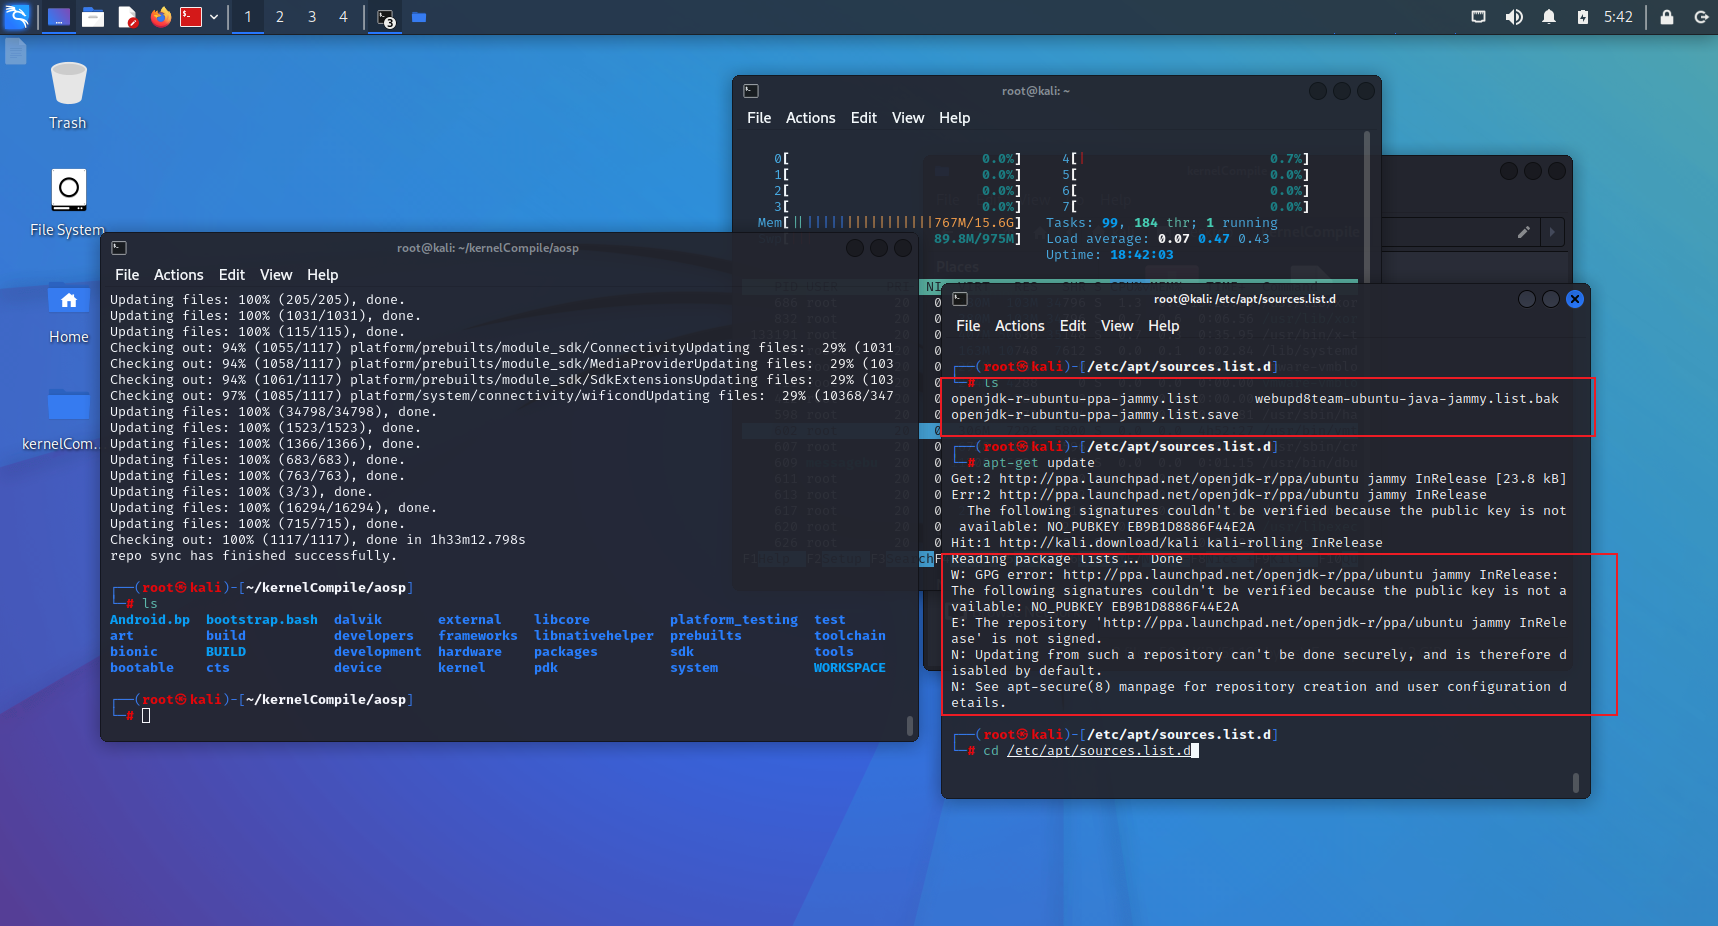Viewport: 1718px width, 926px height.
Task: Switch to workspace 4
Action: [343, 17]
